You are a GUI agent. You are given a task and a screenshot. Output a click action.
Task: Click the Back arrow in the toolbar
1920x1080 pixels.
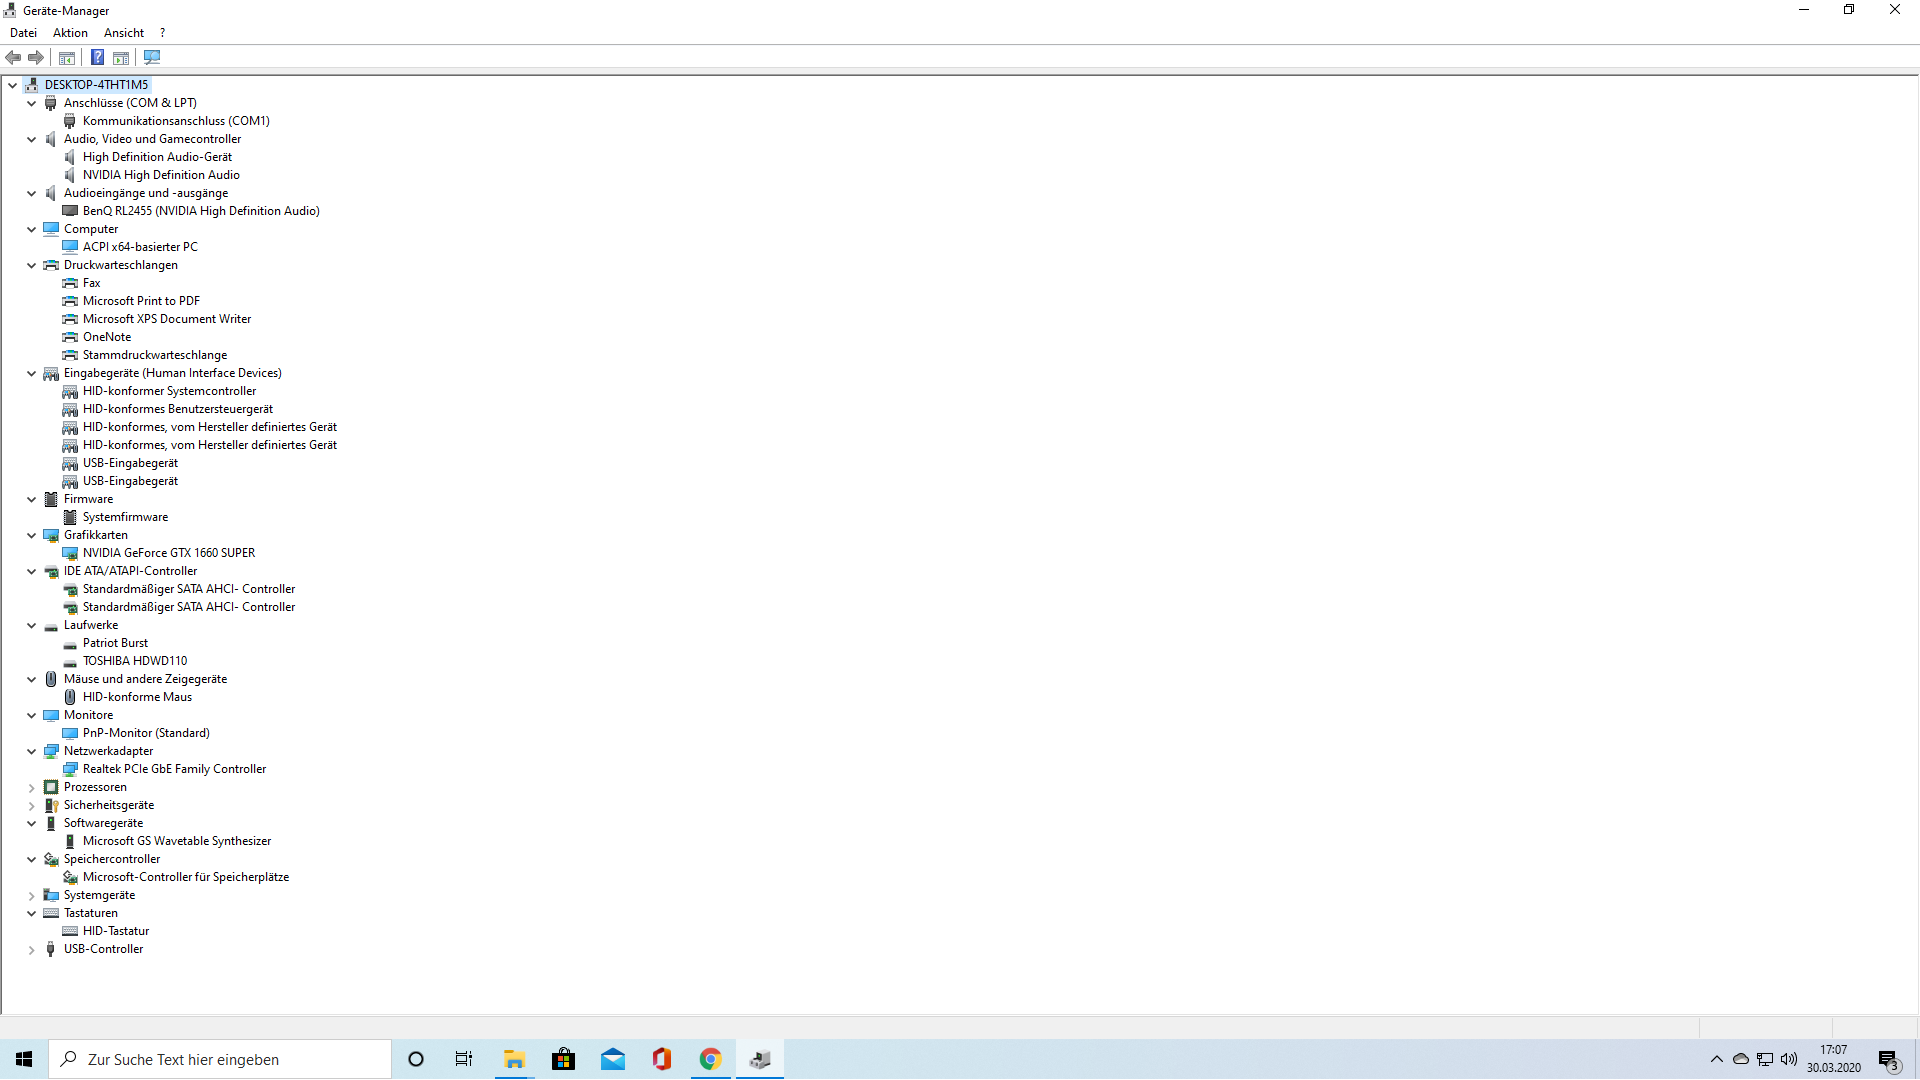coord(13,58)
